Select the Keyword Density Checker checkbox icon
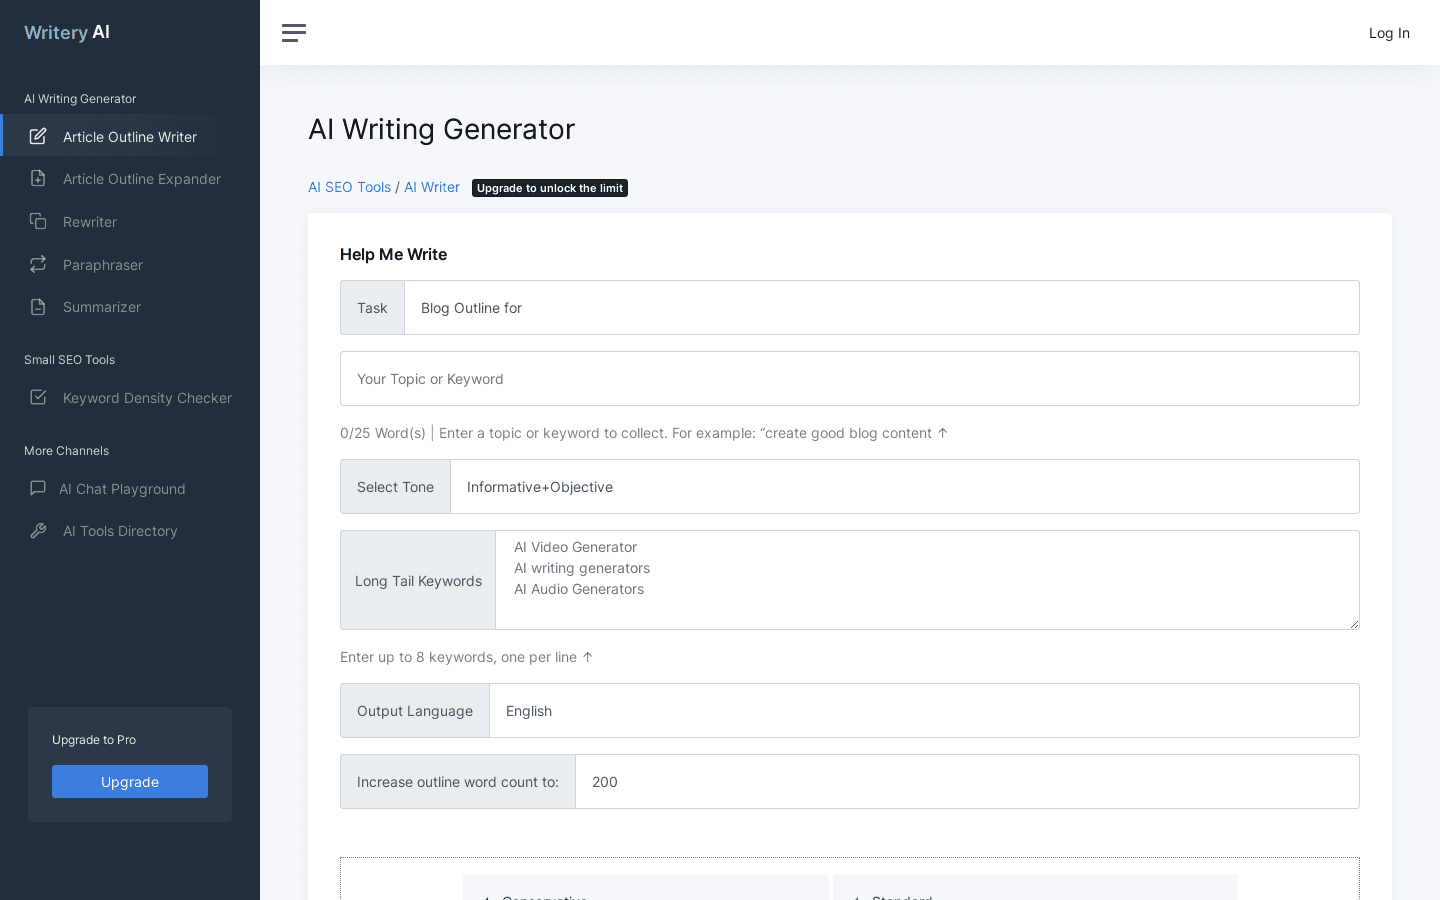Viewport: 1440px width, 900px height. [38, 397]
